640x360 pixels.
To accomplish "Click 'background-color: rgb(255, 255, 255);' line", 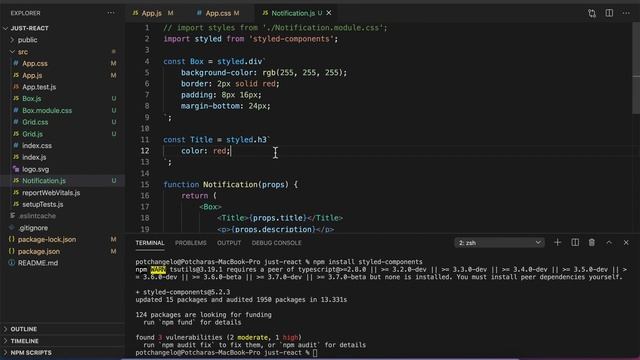I will tap(264, 73).
